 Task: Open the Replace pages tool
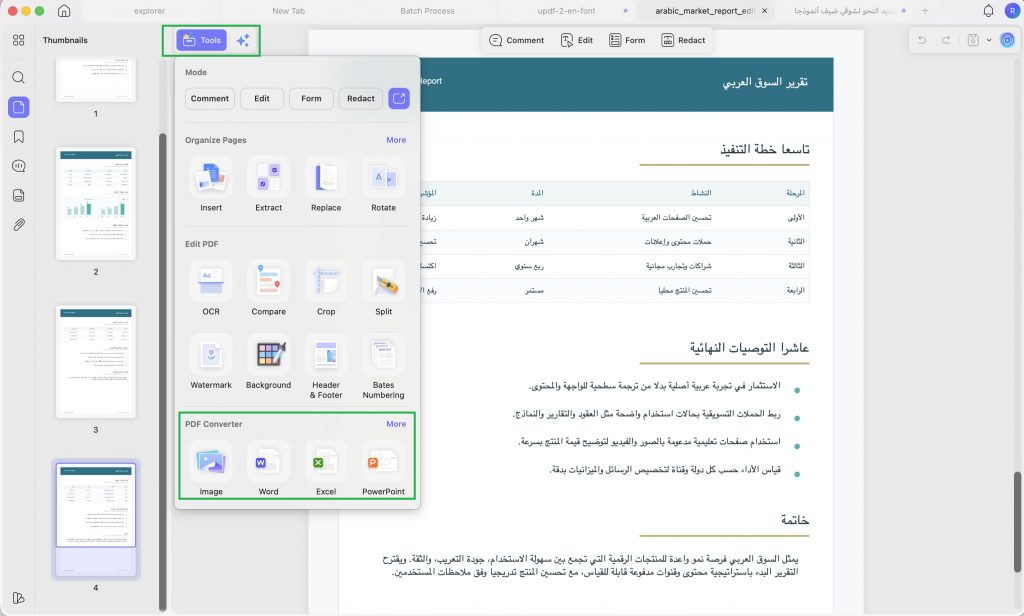click(326, 185)
